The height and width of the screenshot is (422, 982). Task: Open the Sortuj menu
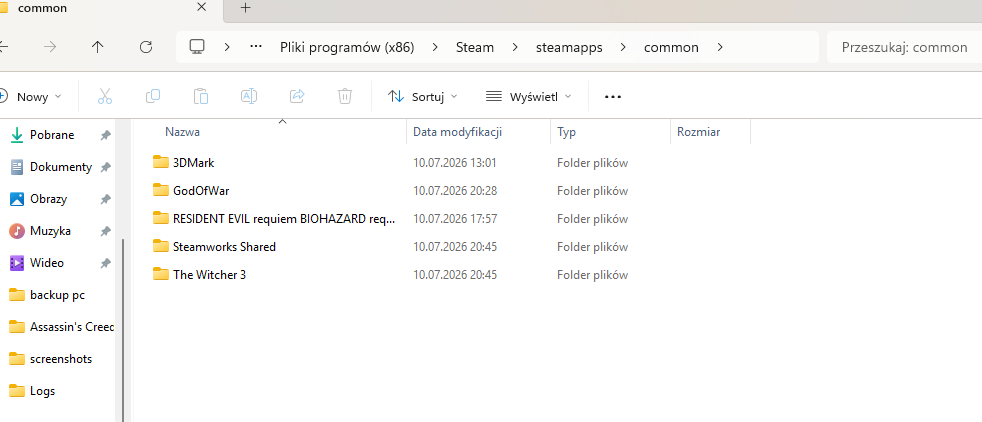(423, 96)
